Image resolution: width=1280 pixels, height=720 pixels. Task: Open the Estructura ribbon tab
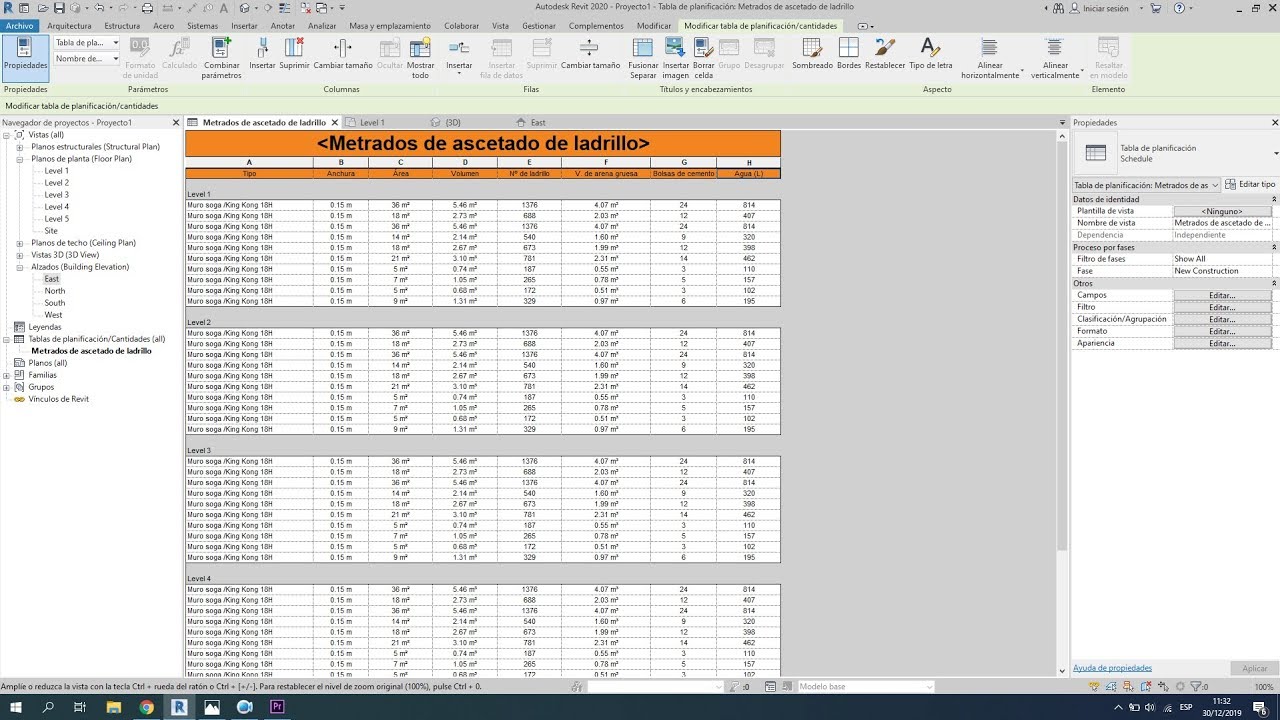(122, 26)
